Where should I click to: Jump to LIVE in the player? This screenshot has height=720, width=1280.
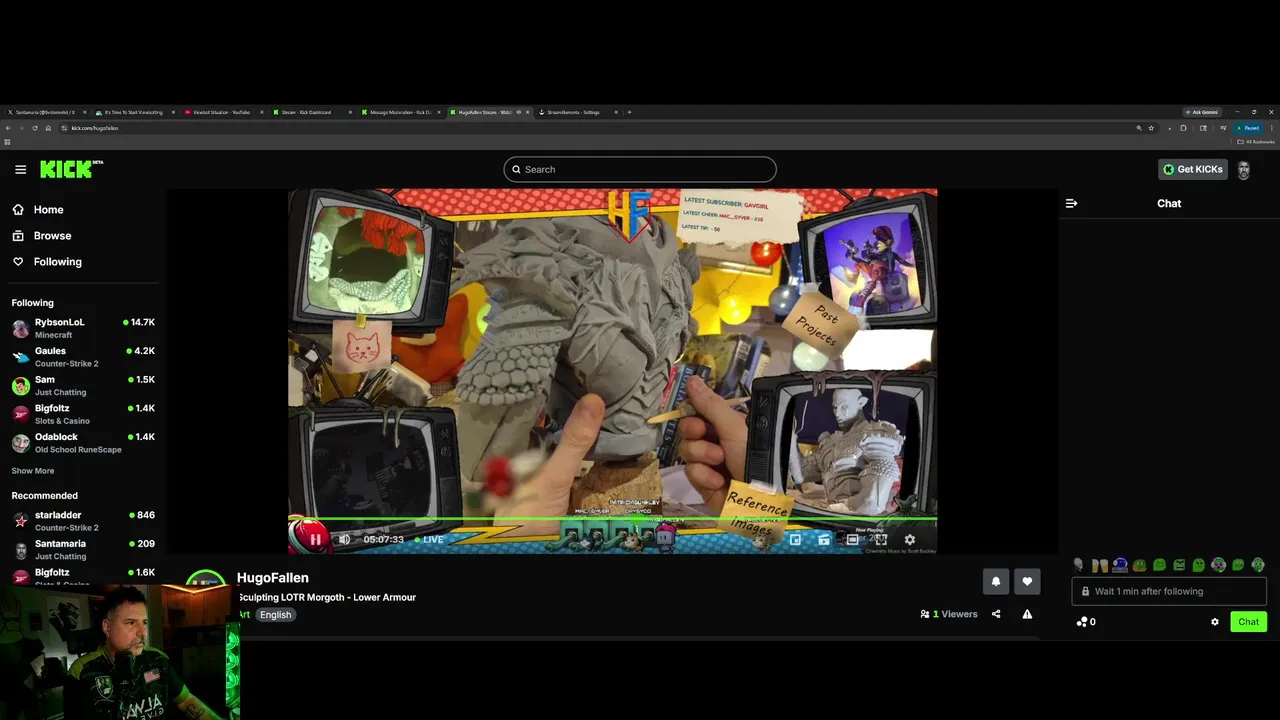(428, 539)
